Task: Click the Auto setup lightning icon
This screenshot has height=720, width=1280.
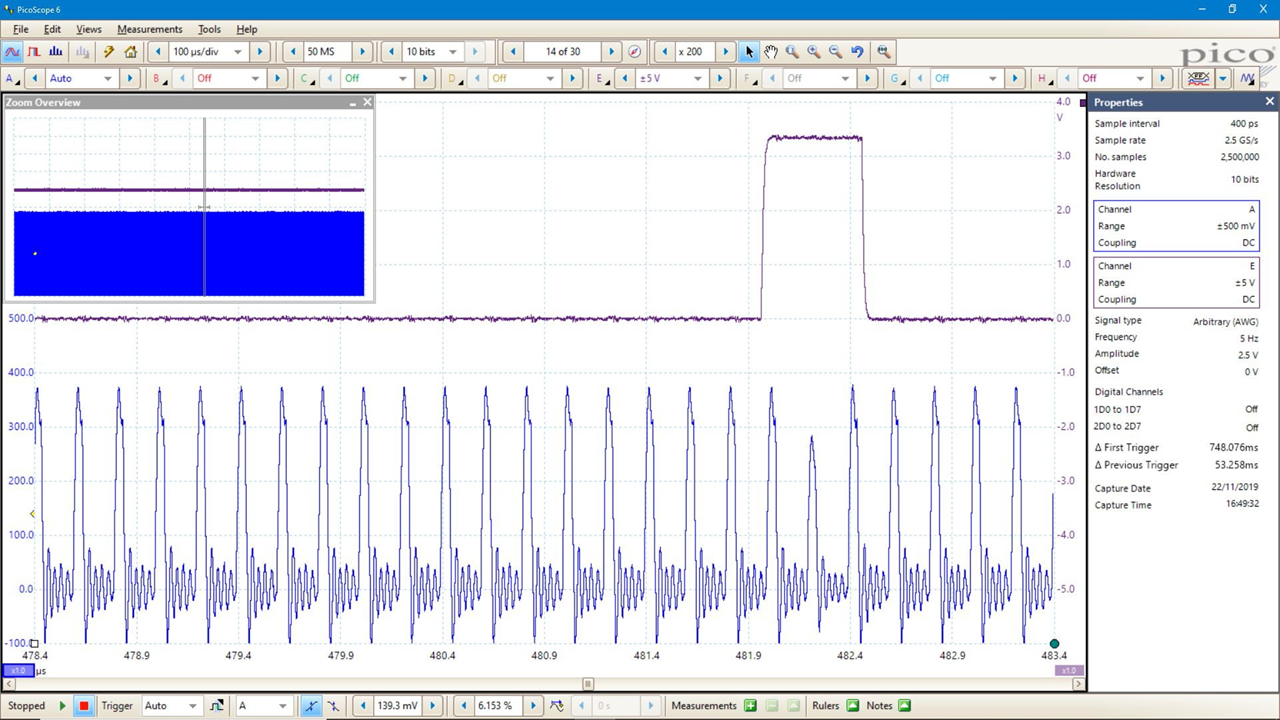Action: click(x=109, y=52)
